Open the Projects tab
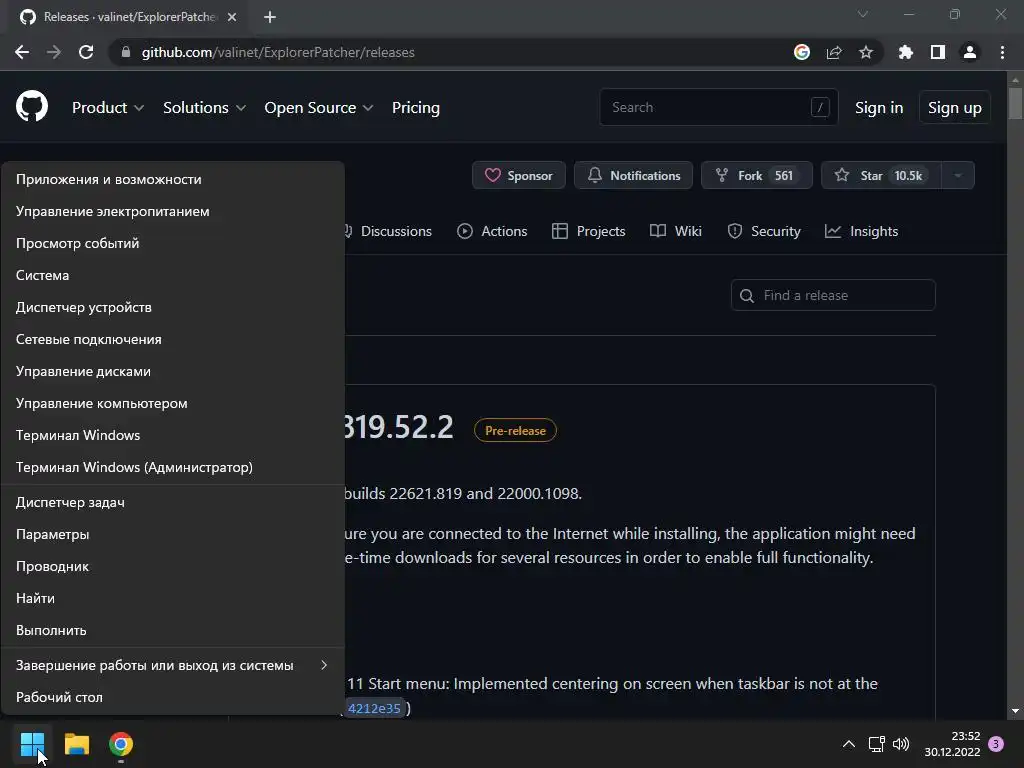Image resolution: width=1024 pixels, height=768 pixels. point(588,231)
